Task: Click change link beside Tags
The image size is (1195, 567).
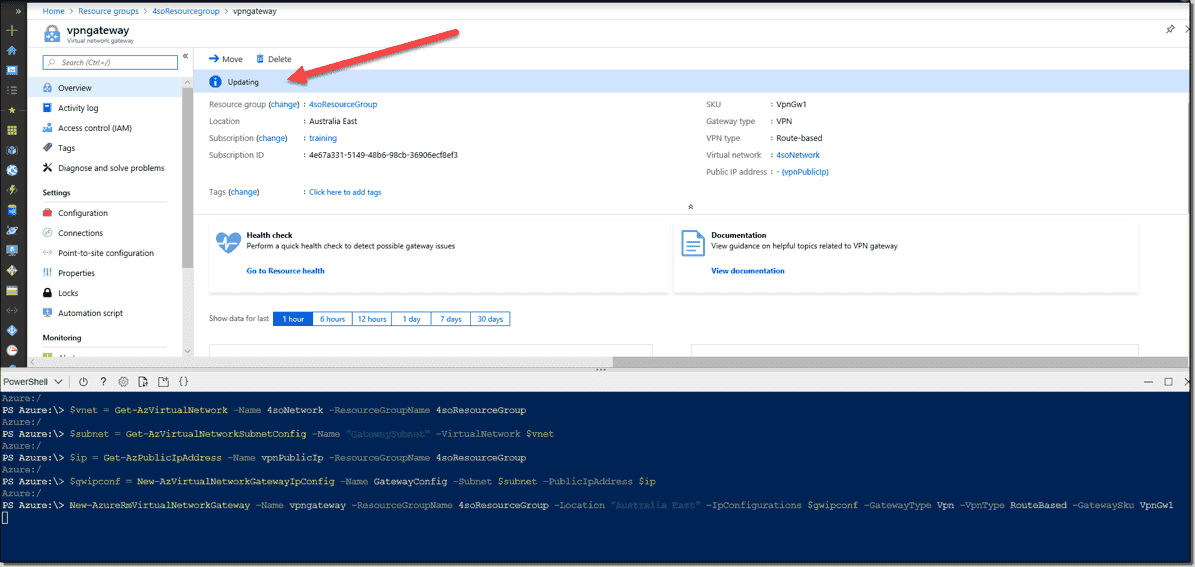Action: 244,192
